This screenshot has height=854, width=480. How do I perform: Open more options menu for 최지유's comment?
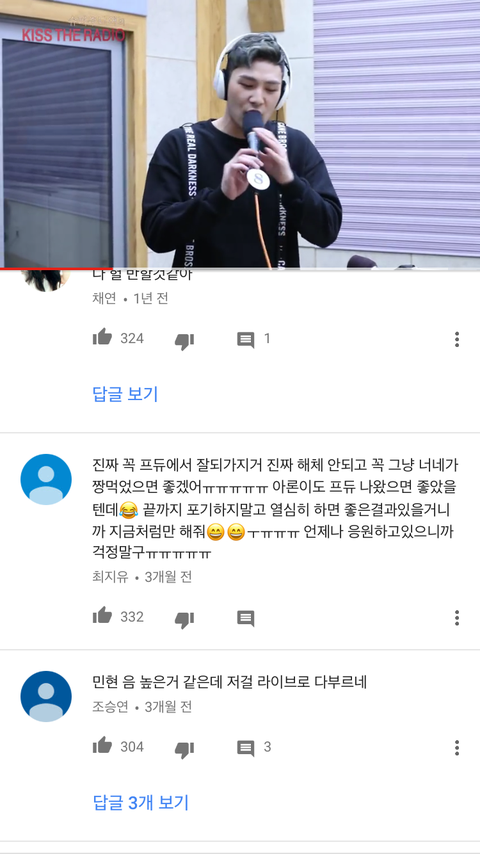(457, 618)
